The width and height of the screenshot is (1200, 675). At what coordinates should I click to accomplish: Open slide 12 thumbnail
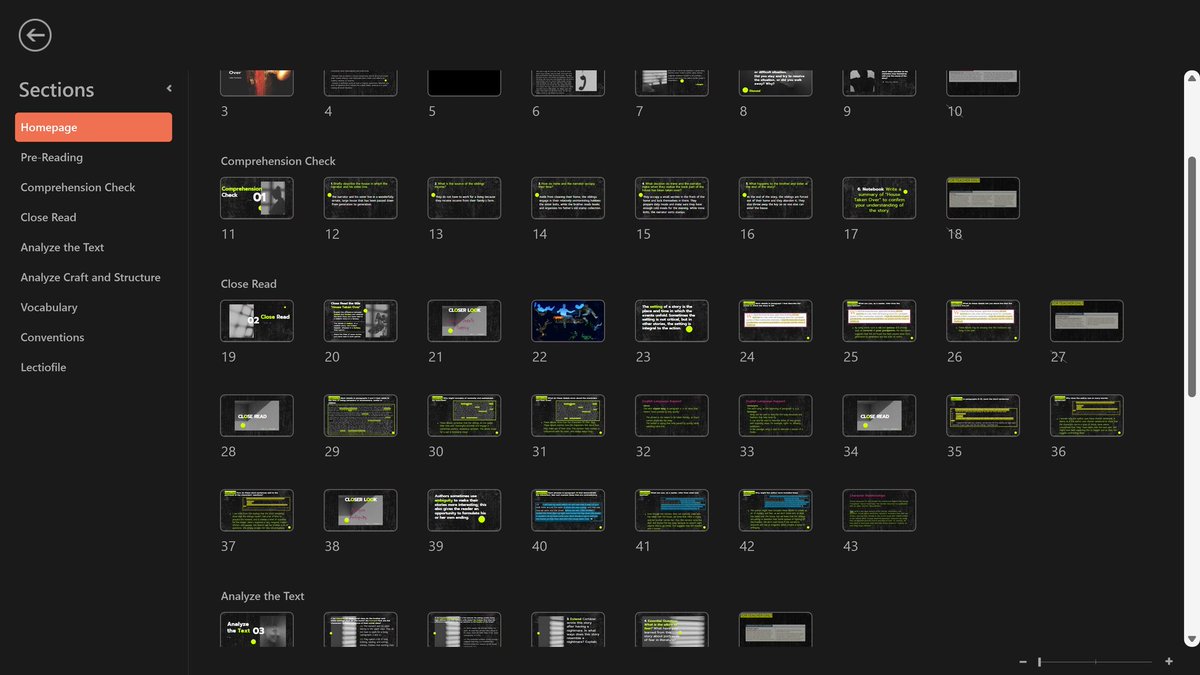point(361,198)
